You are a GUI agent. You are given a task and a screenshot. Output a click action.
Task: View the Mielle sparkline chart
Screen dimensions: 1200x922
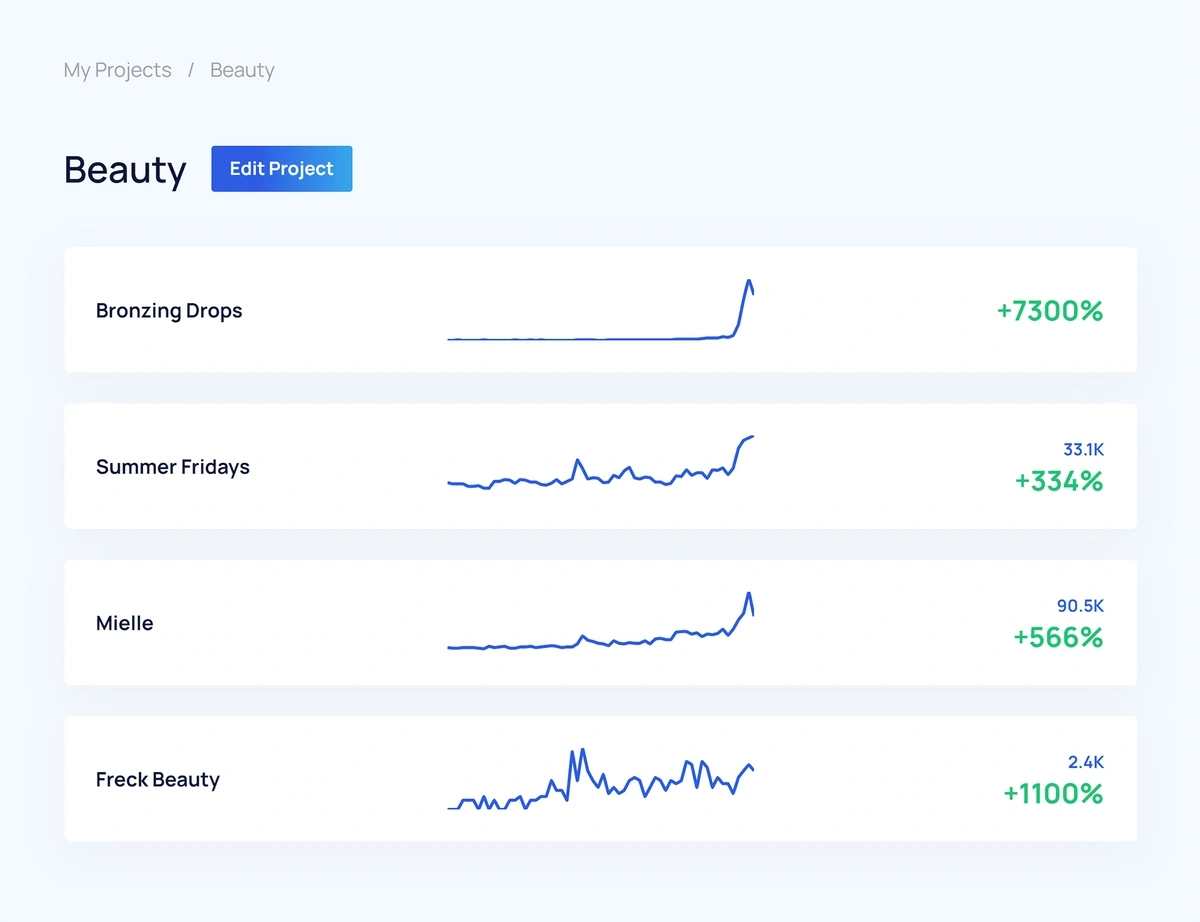600,621
